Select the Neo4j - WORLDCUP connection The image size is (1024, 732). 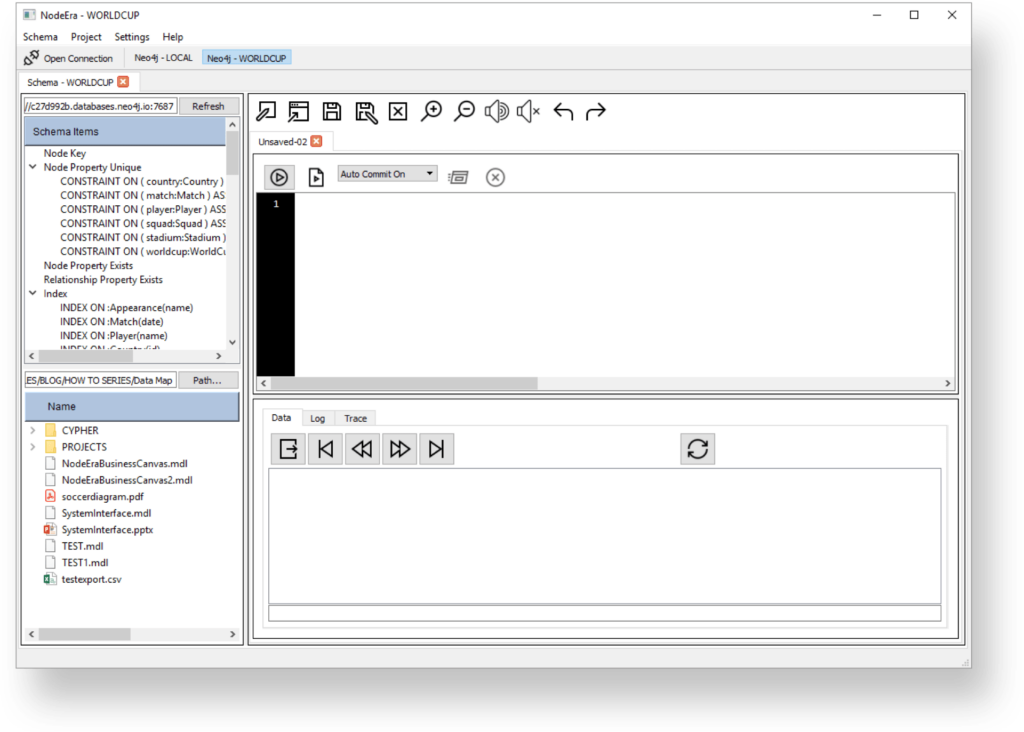click(247, 58)
